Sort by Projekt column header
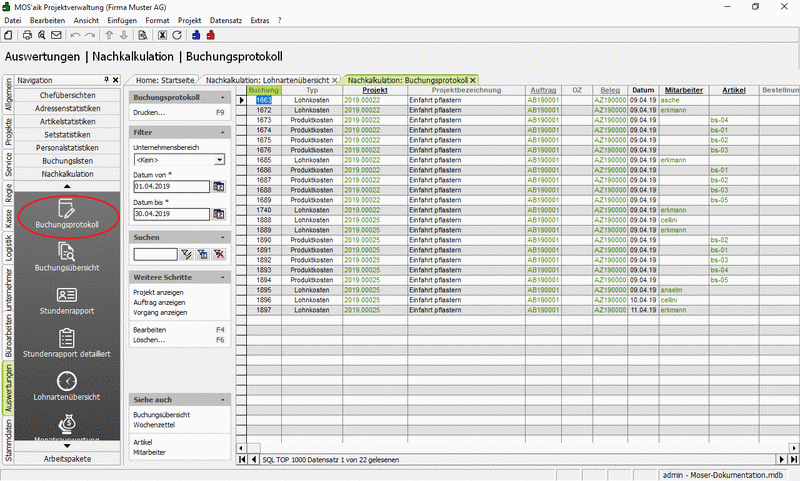The height and width of the screenshot is (481, 800). [375, 90]
